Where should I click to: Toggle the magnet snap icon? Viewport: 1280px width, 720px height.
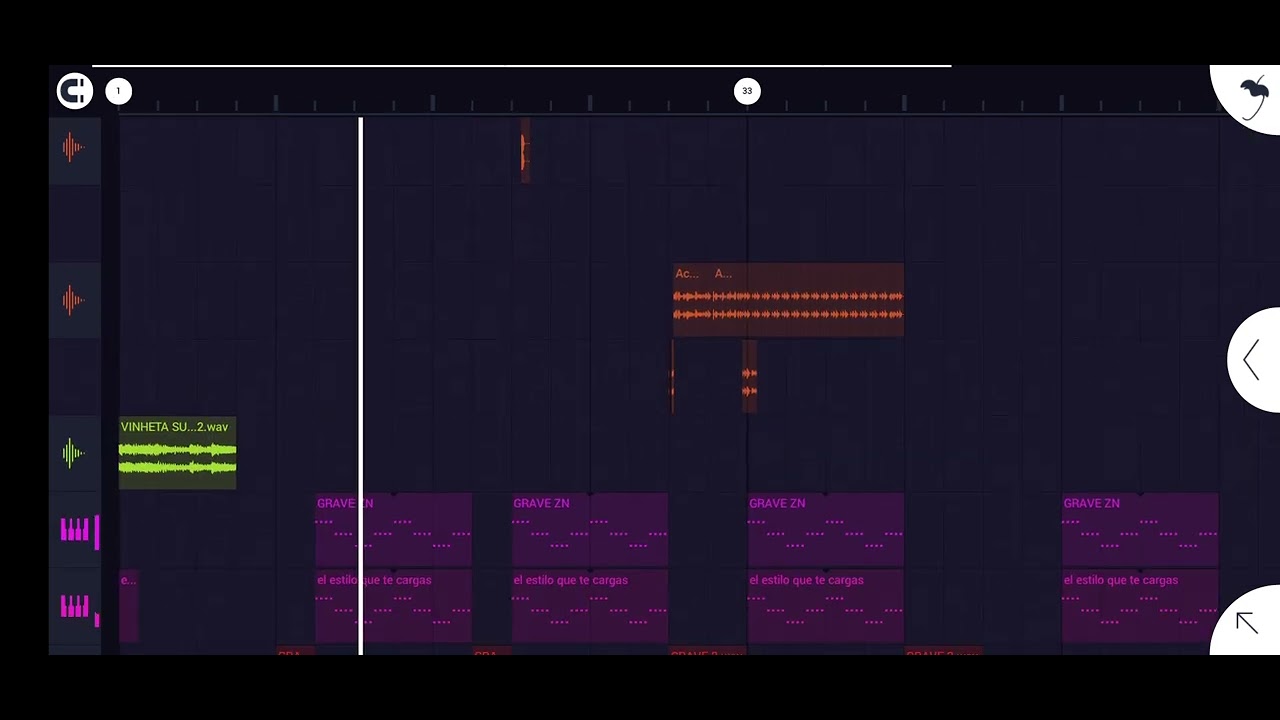pos(74,91)
